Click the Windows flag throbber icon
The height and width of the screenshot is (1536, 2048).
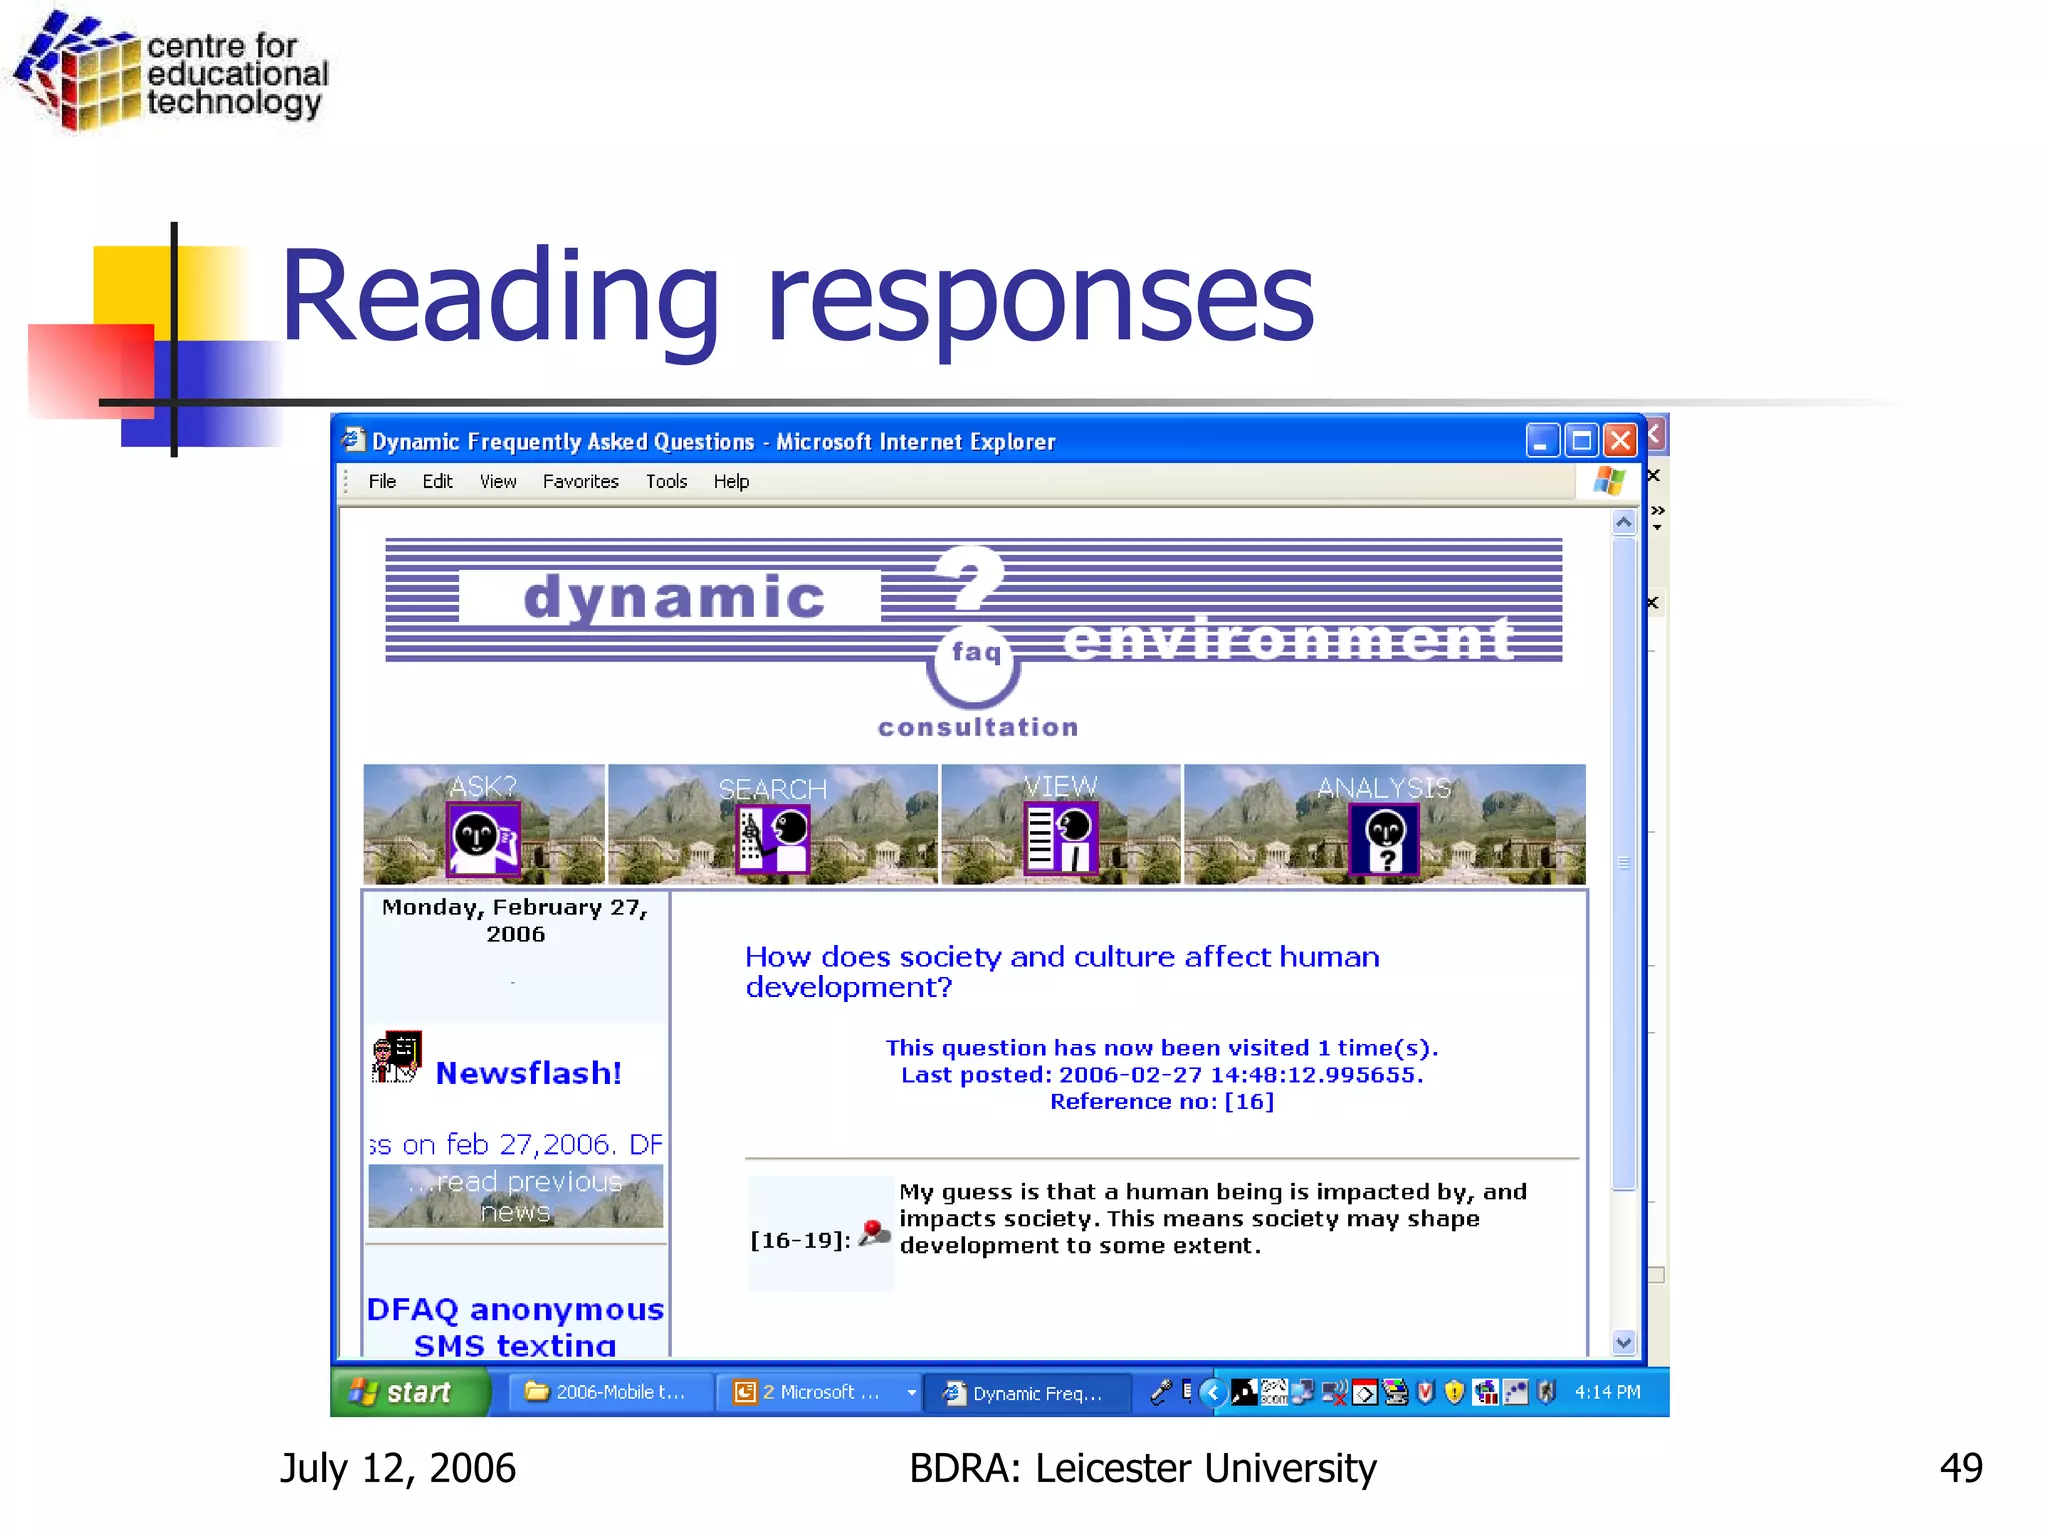[1609, 481]
